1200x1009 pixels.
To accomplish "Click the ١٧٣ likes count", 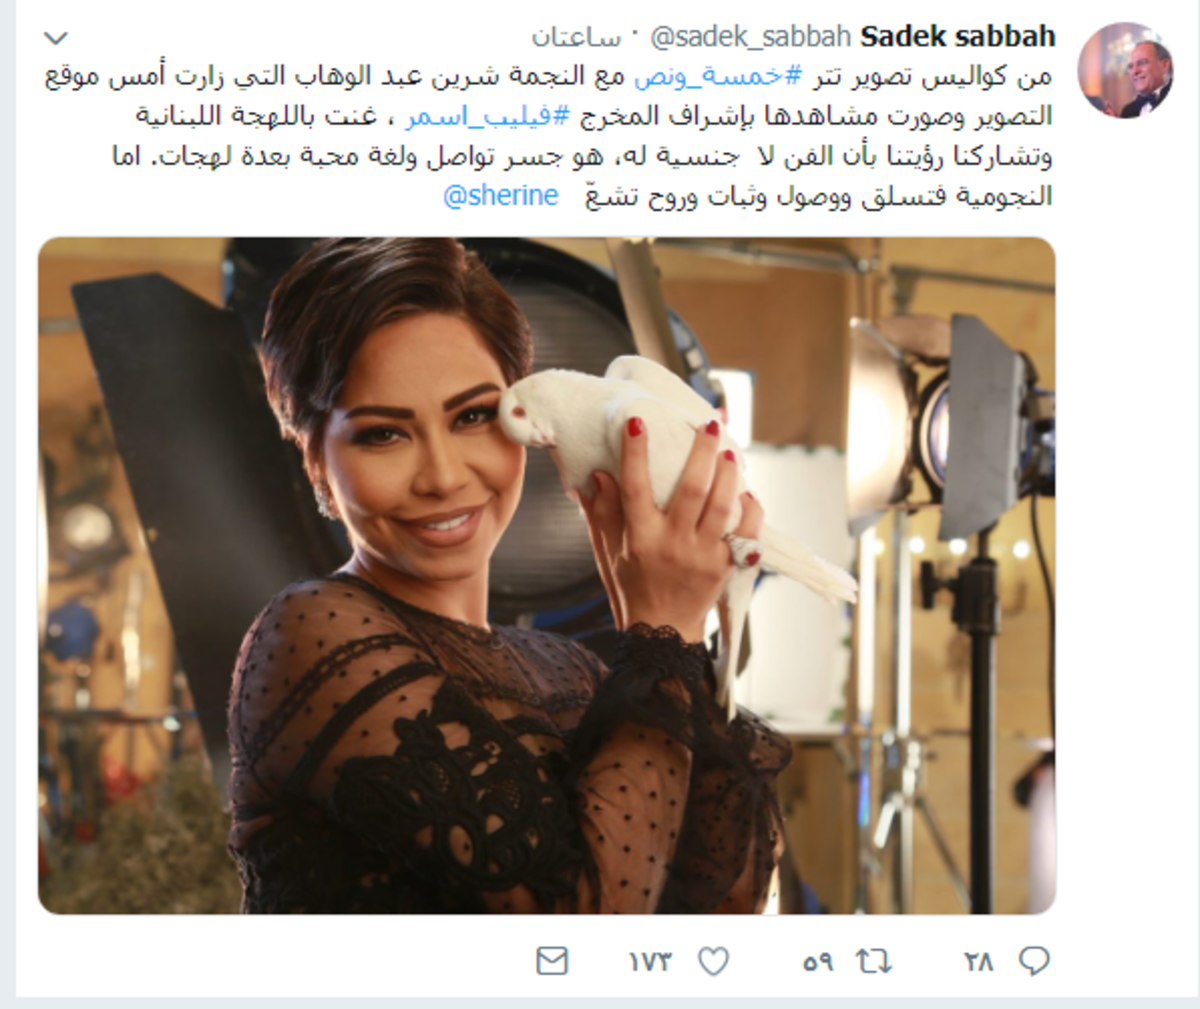I will pos(650,962).
